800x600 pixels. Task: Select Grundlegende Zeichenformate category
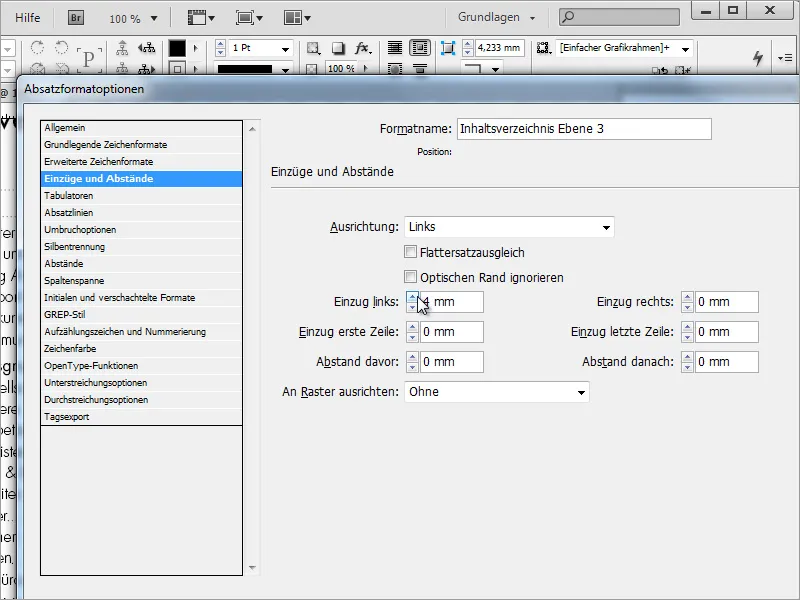(x=141, y=145)
